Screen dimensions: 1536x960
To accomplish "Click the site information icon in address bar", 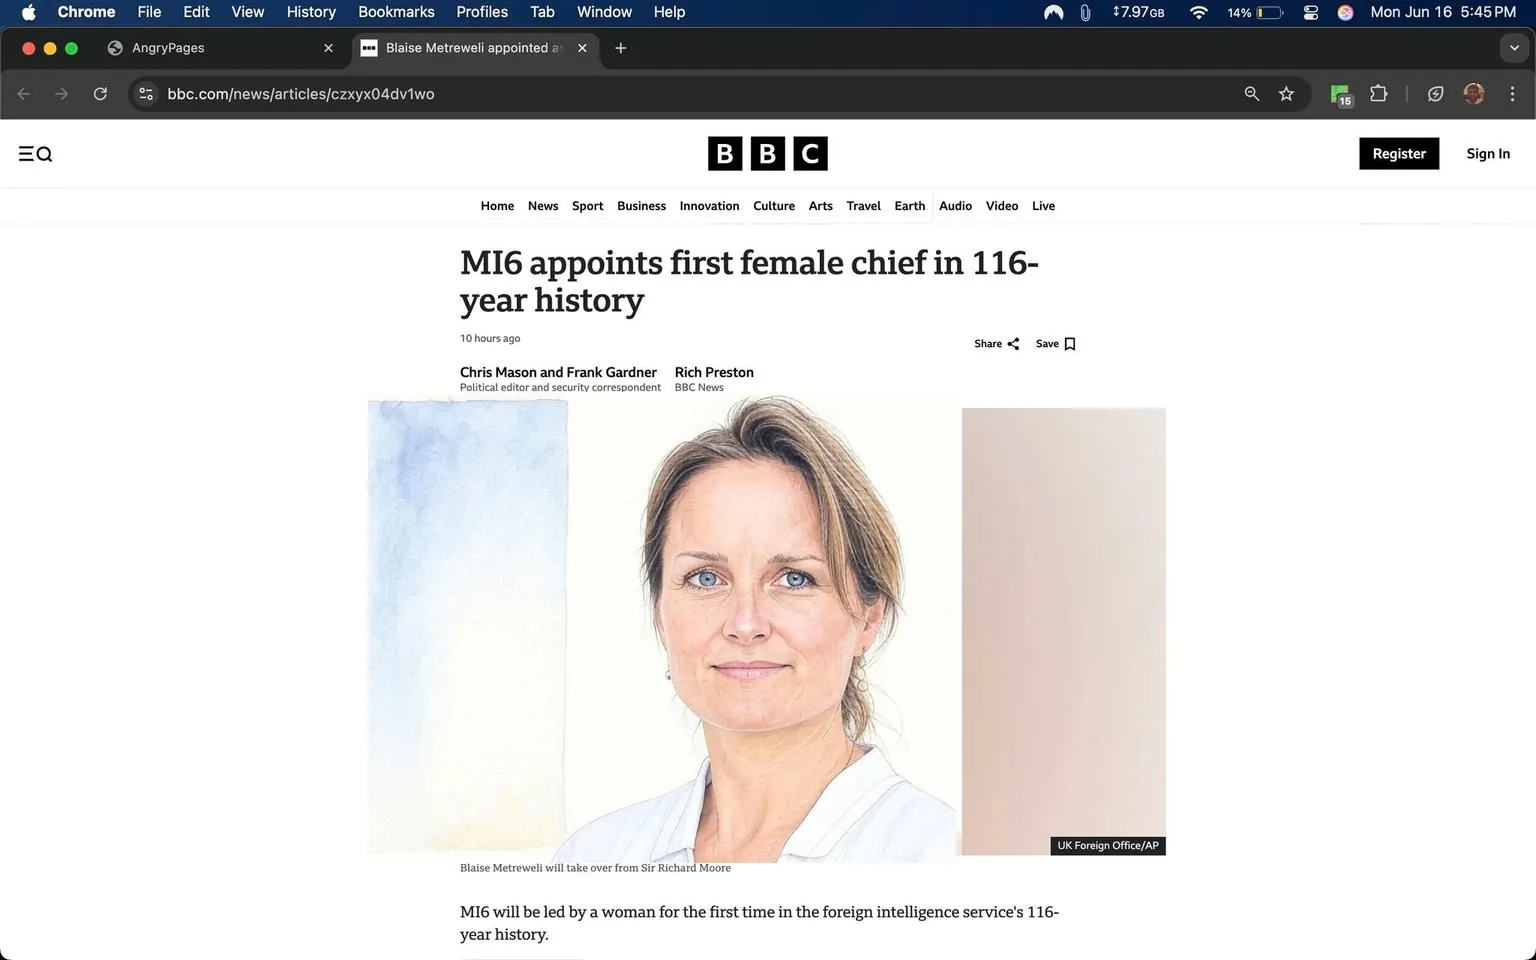I will pos(146,93).
